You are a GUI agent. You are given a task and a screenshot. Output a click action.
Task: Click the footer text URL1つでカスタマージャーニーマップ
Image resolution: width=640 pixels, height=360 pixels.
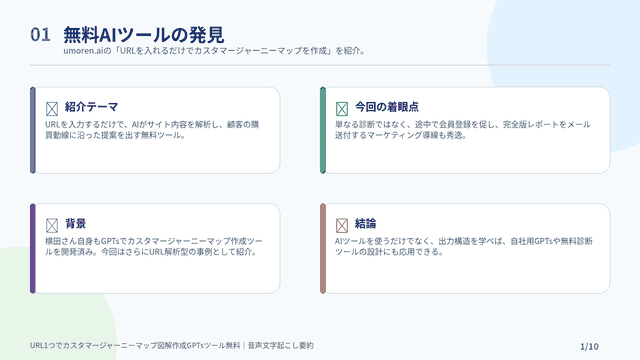pyautogui.click(x=171, y=345)
